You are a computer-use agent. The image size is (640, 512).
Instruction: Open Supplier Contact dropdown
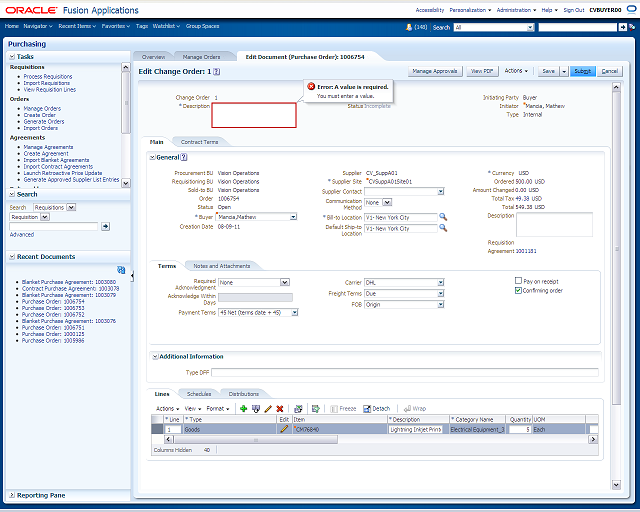point(441,191)
